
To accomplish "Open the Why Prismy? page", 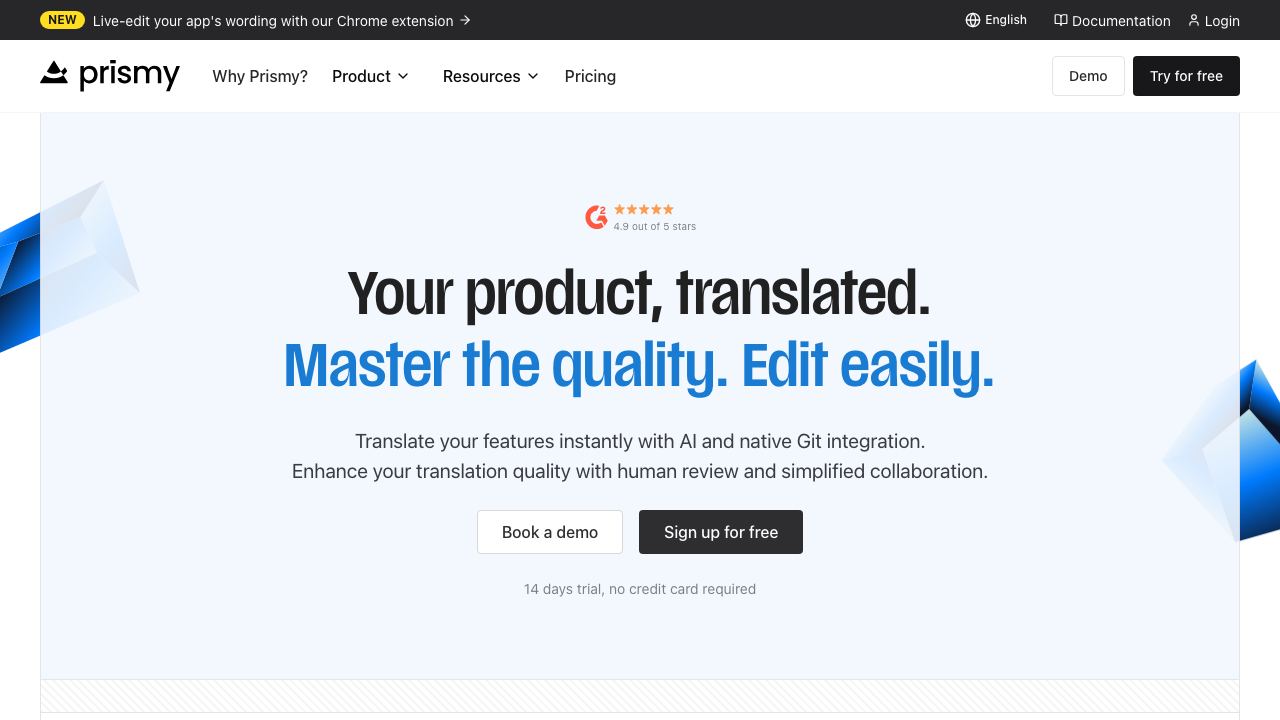I will point(260,76).
